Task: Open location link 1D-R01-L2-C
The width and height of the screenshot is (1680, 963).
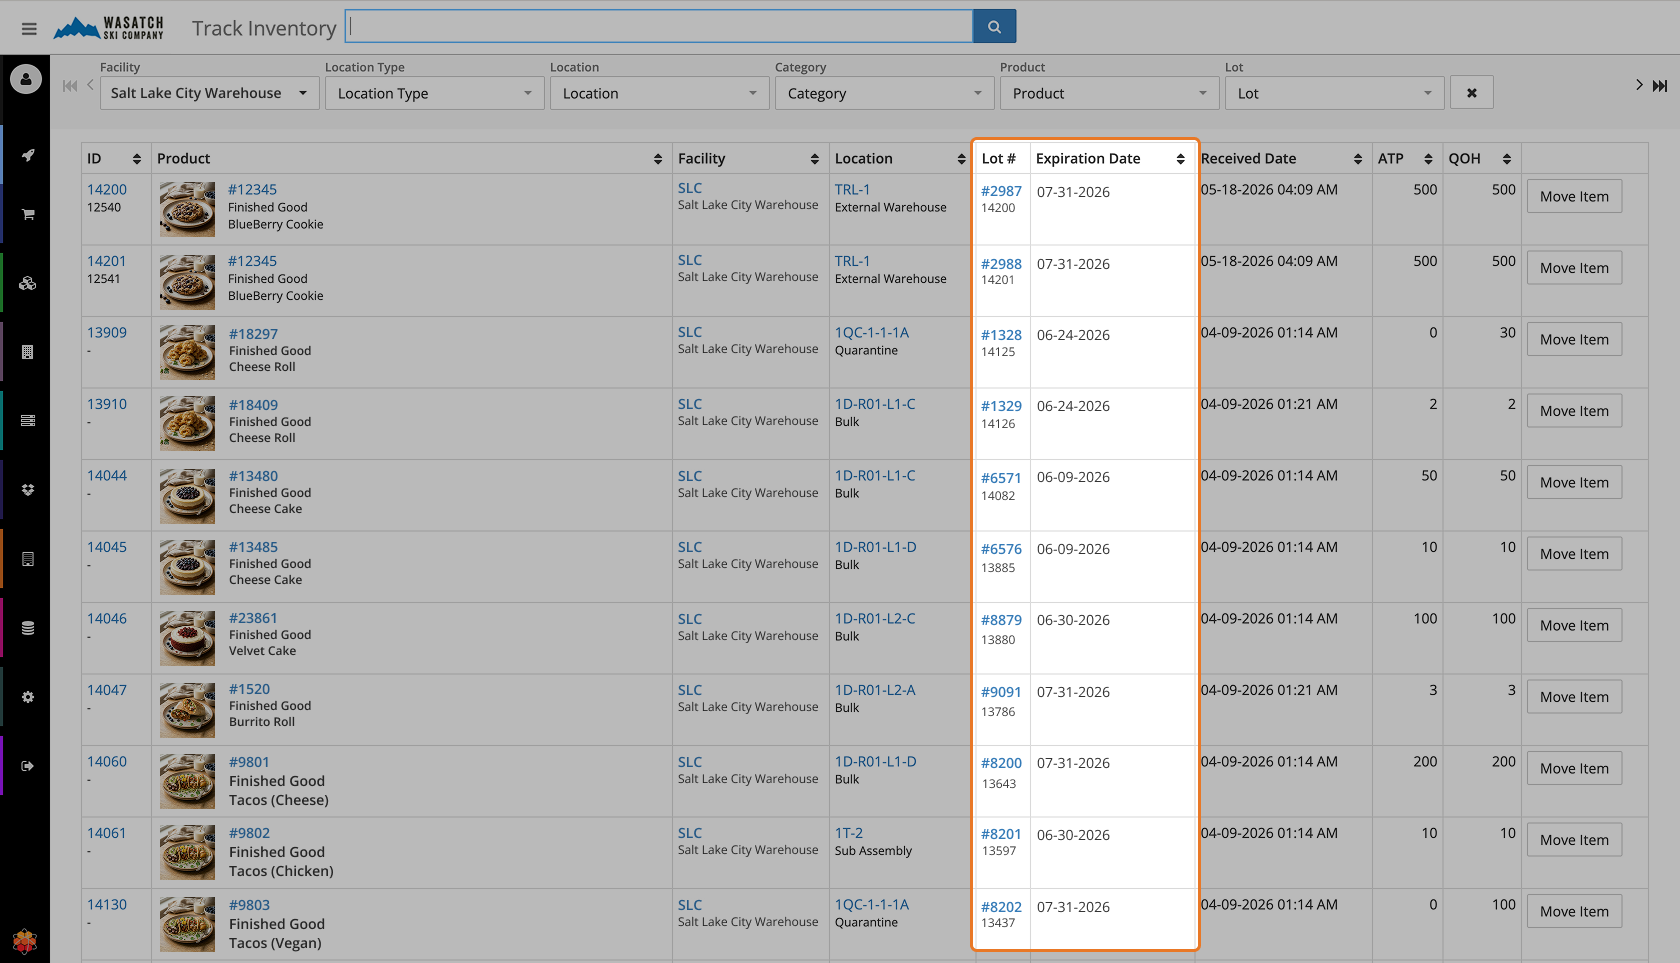Action: (875, 618)
